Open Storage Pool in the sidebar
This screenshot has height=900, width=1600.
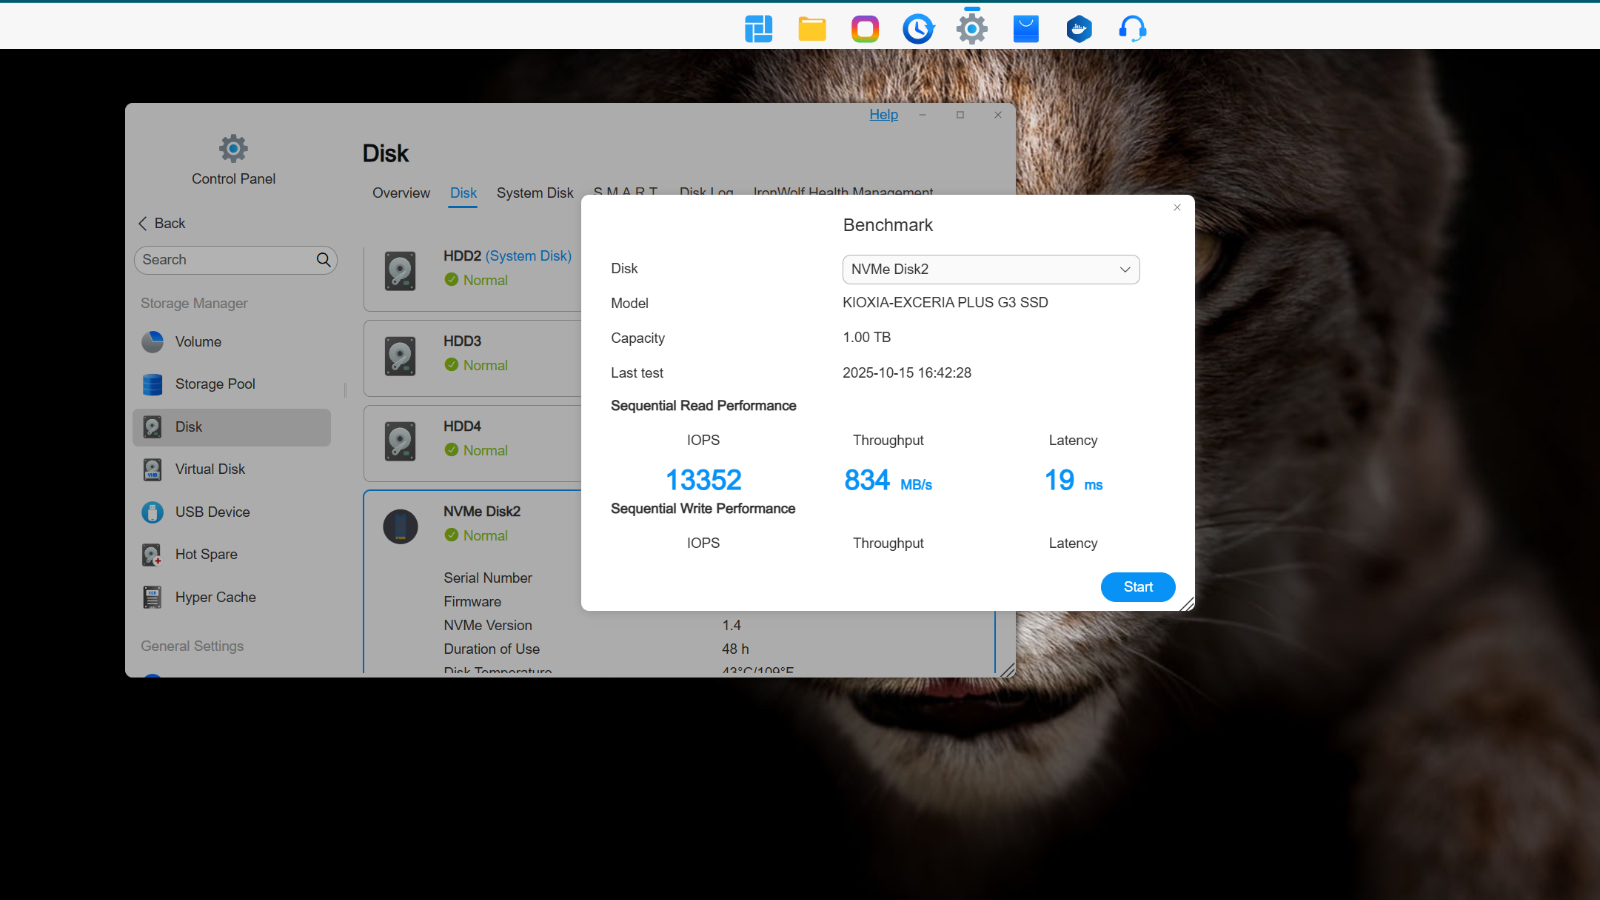[x=215, y=384]
